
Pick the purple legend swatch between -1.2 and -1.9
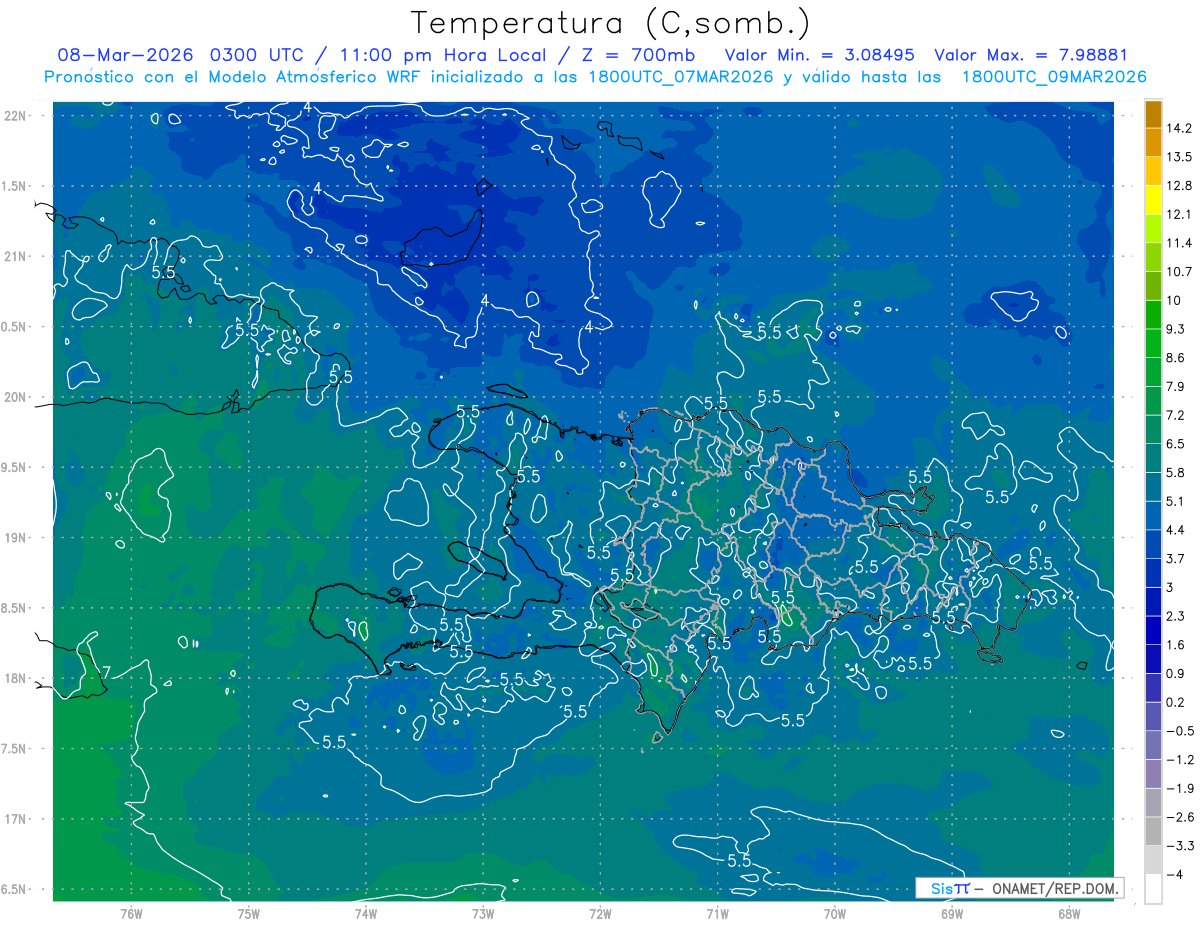click(x=1153, y=775)
